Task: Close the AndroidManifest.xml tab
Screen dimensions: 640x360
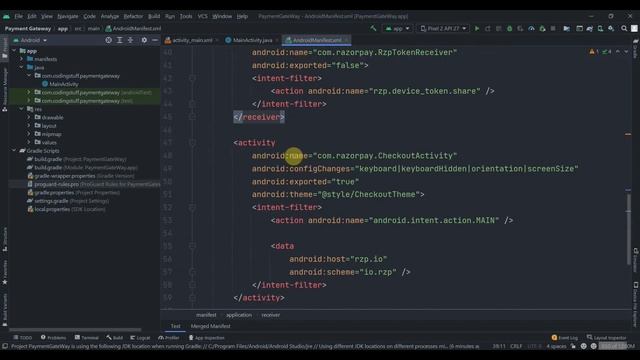Action: [x=346, y=40]
